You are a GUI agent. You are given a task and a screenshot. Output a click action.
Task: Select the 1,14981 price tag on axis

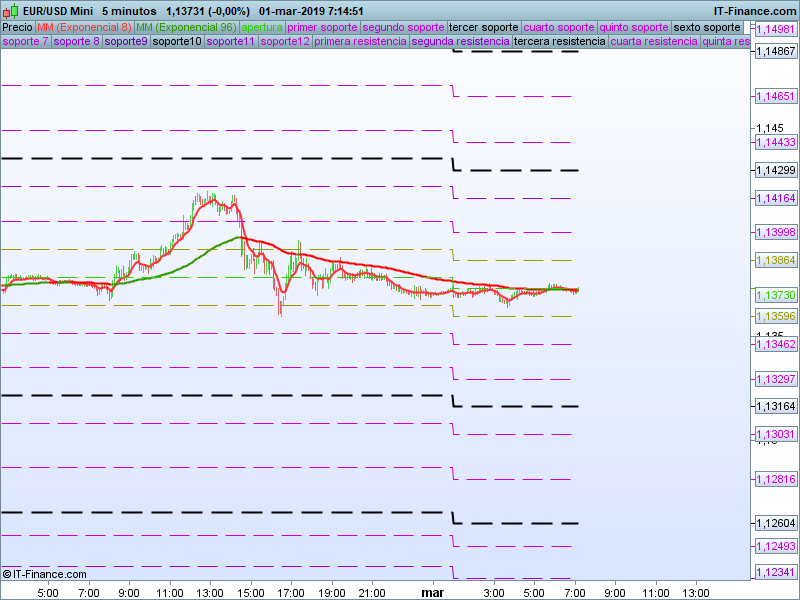point(775,29)
